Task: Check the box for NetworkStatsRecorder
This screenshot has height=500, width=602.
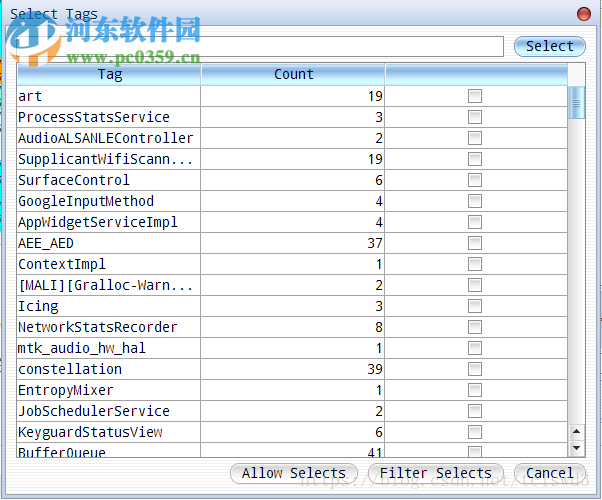Action: click(x=475, y=327)
